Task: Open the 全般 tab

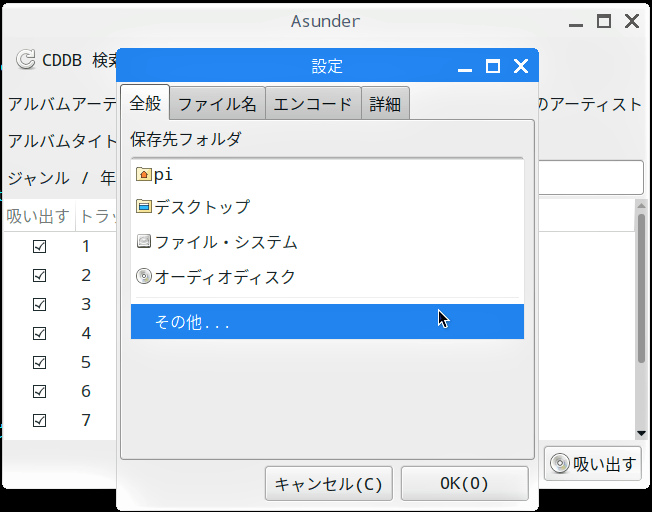Action: tap(145, 103)
